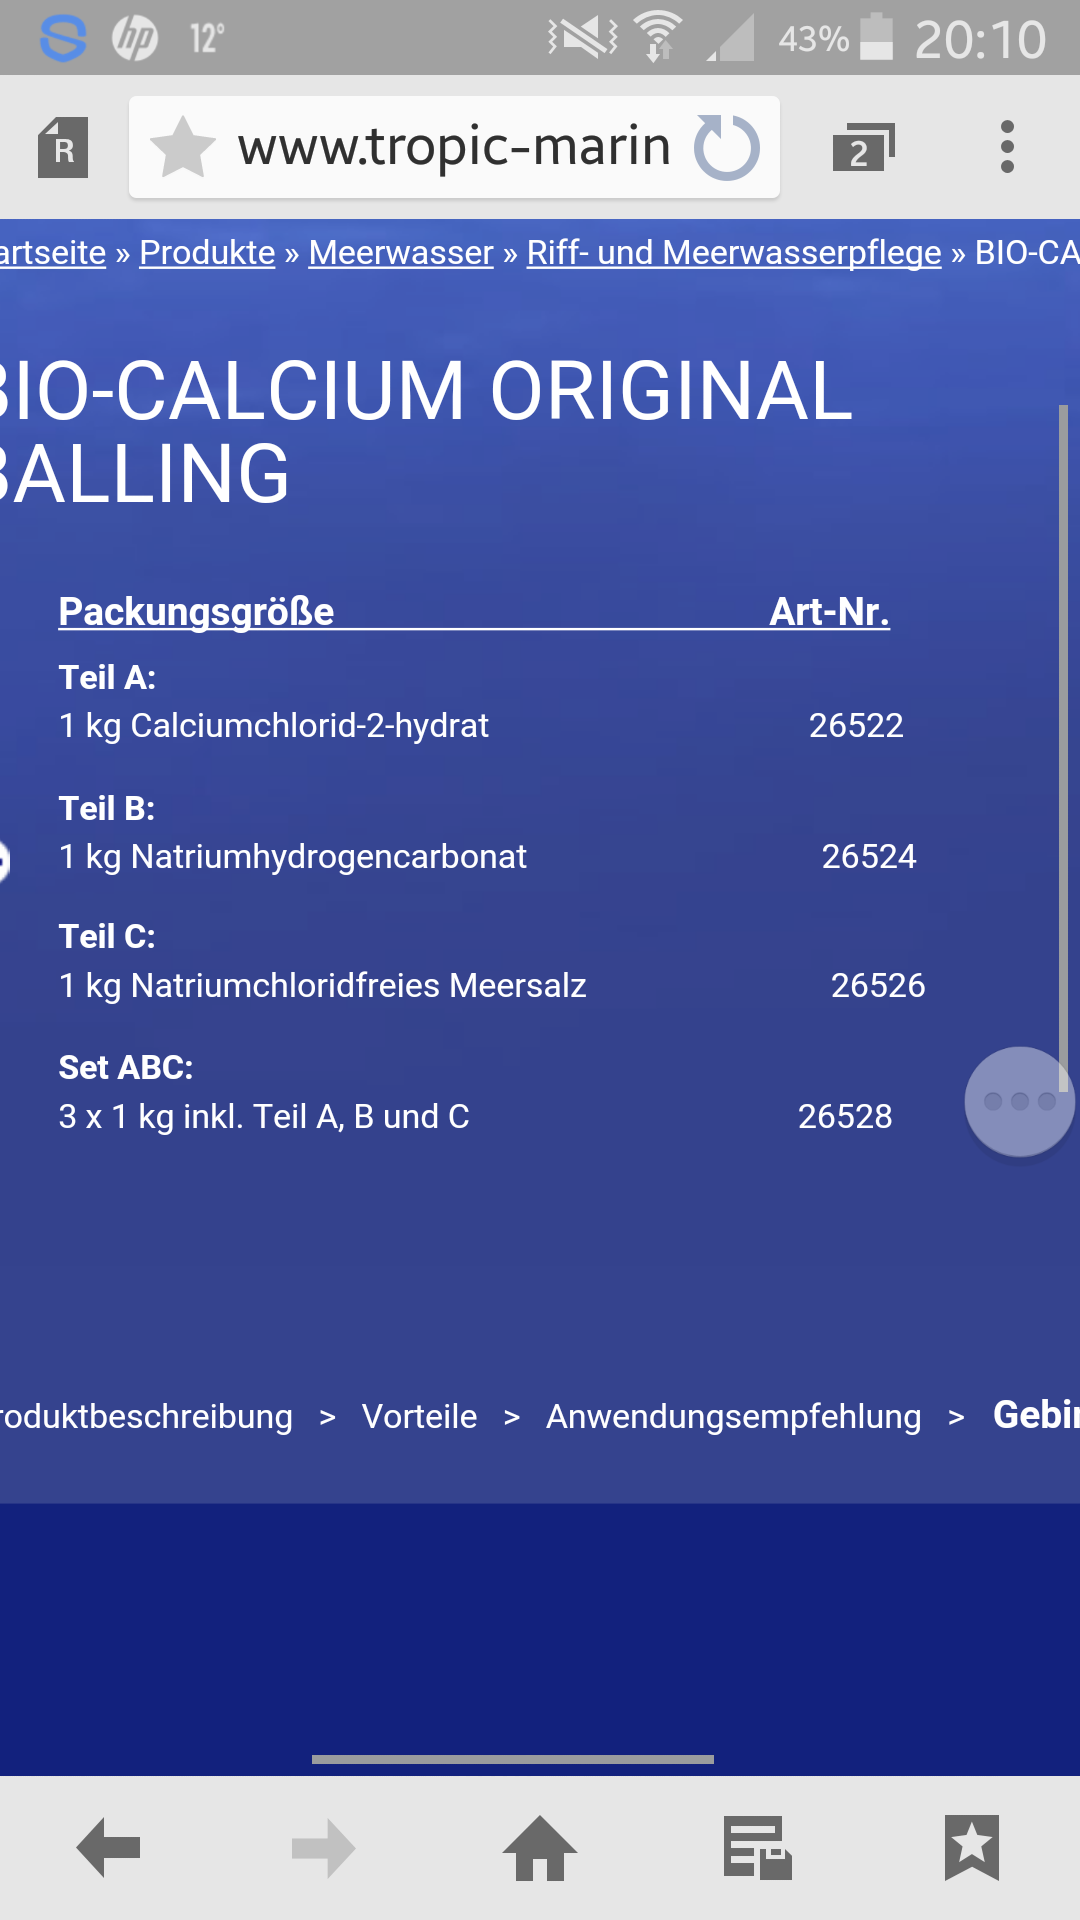Tap the horizontal scroll indicator bar
Image resolution: width=1080 pixels, height=1920 pixels.
coord(512,1759)
